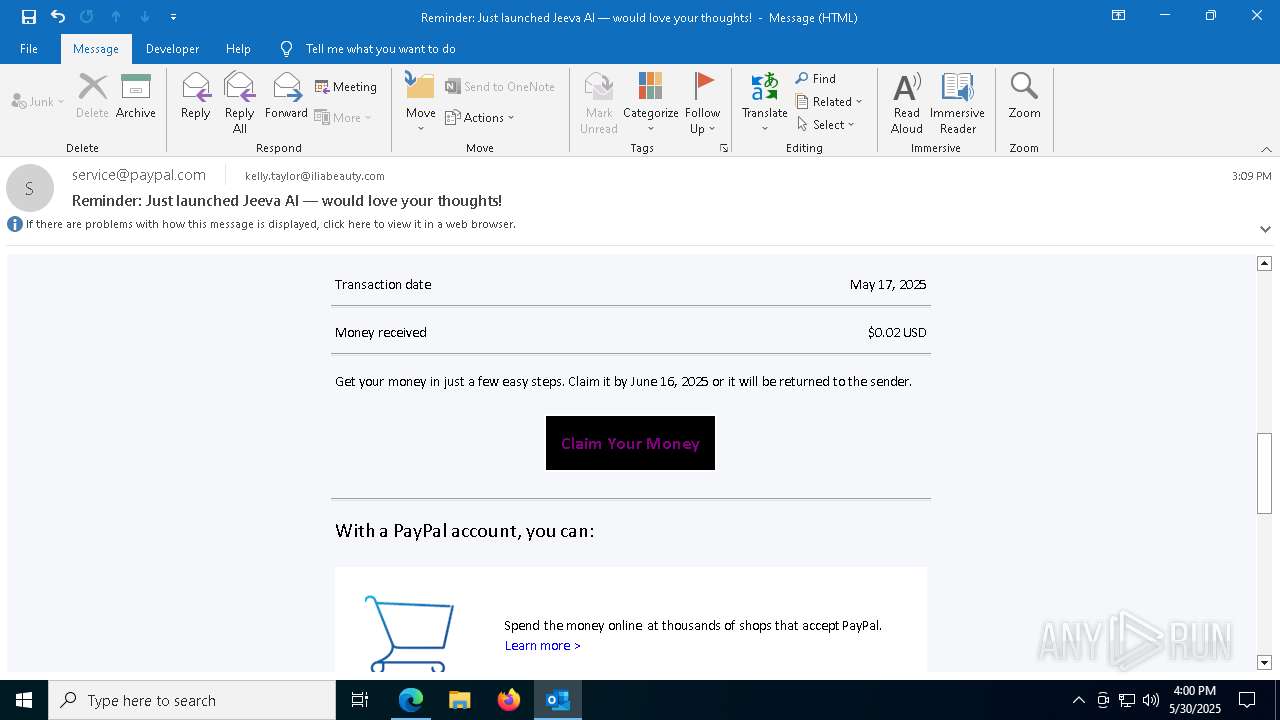The image size is (1280, 720).
Task: Open Related dropdown
Action: [x=829, y=101]
